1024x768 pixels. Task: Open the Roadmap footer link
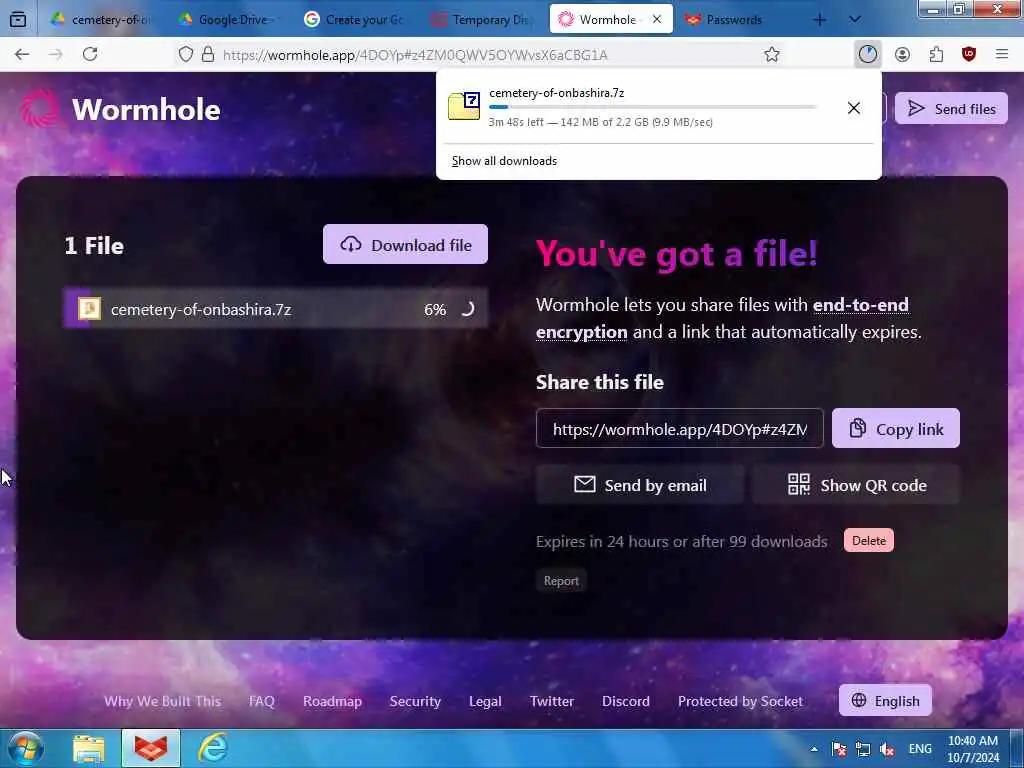332,701
